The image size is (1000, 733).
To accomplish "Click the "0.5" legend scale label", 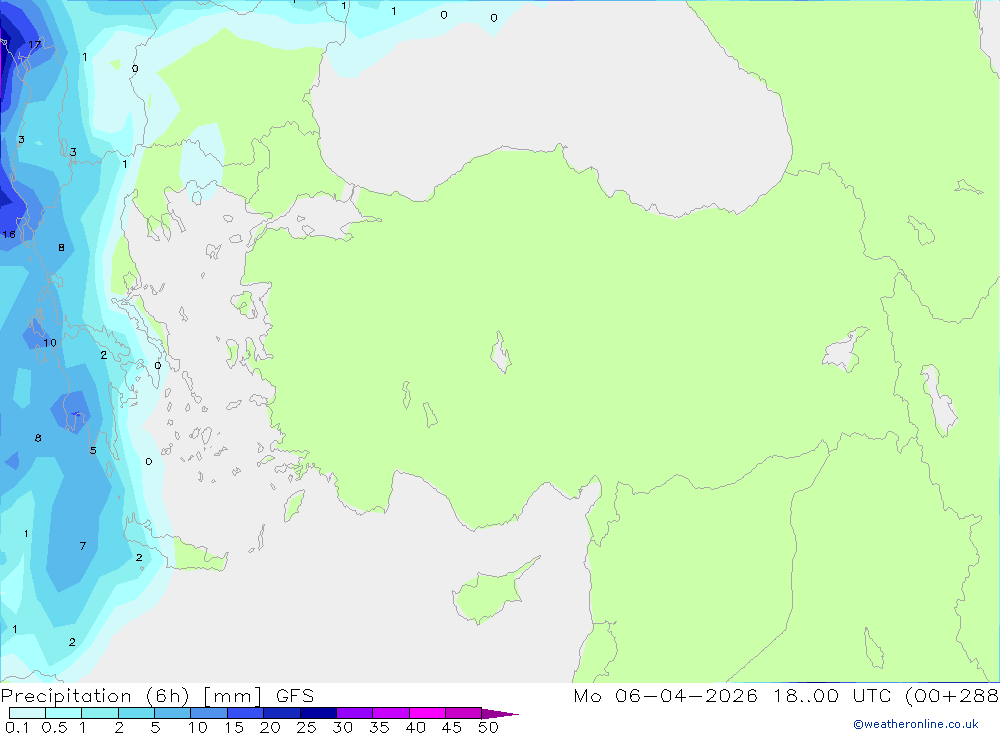I will [54, 727].
